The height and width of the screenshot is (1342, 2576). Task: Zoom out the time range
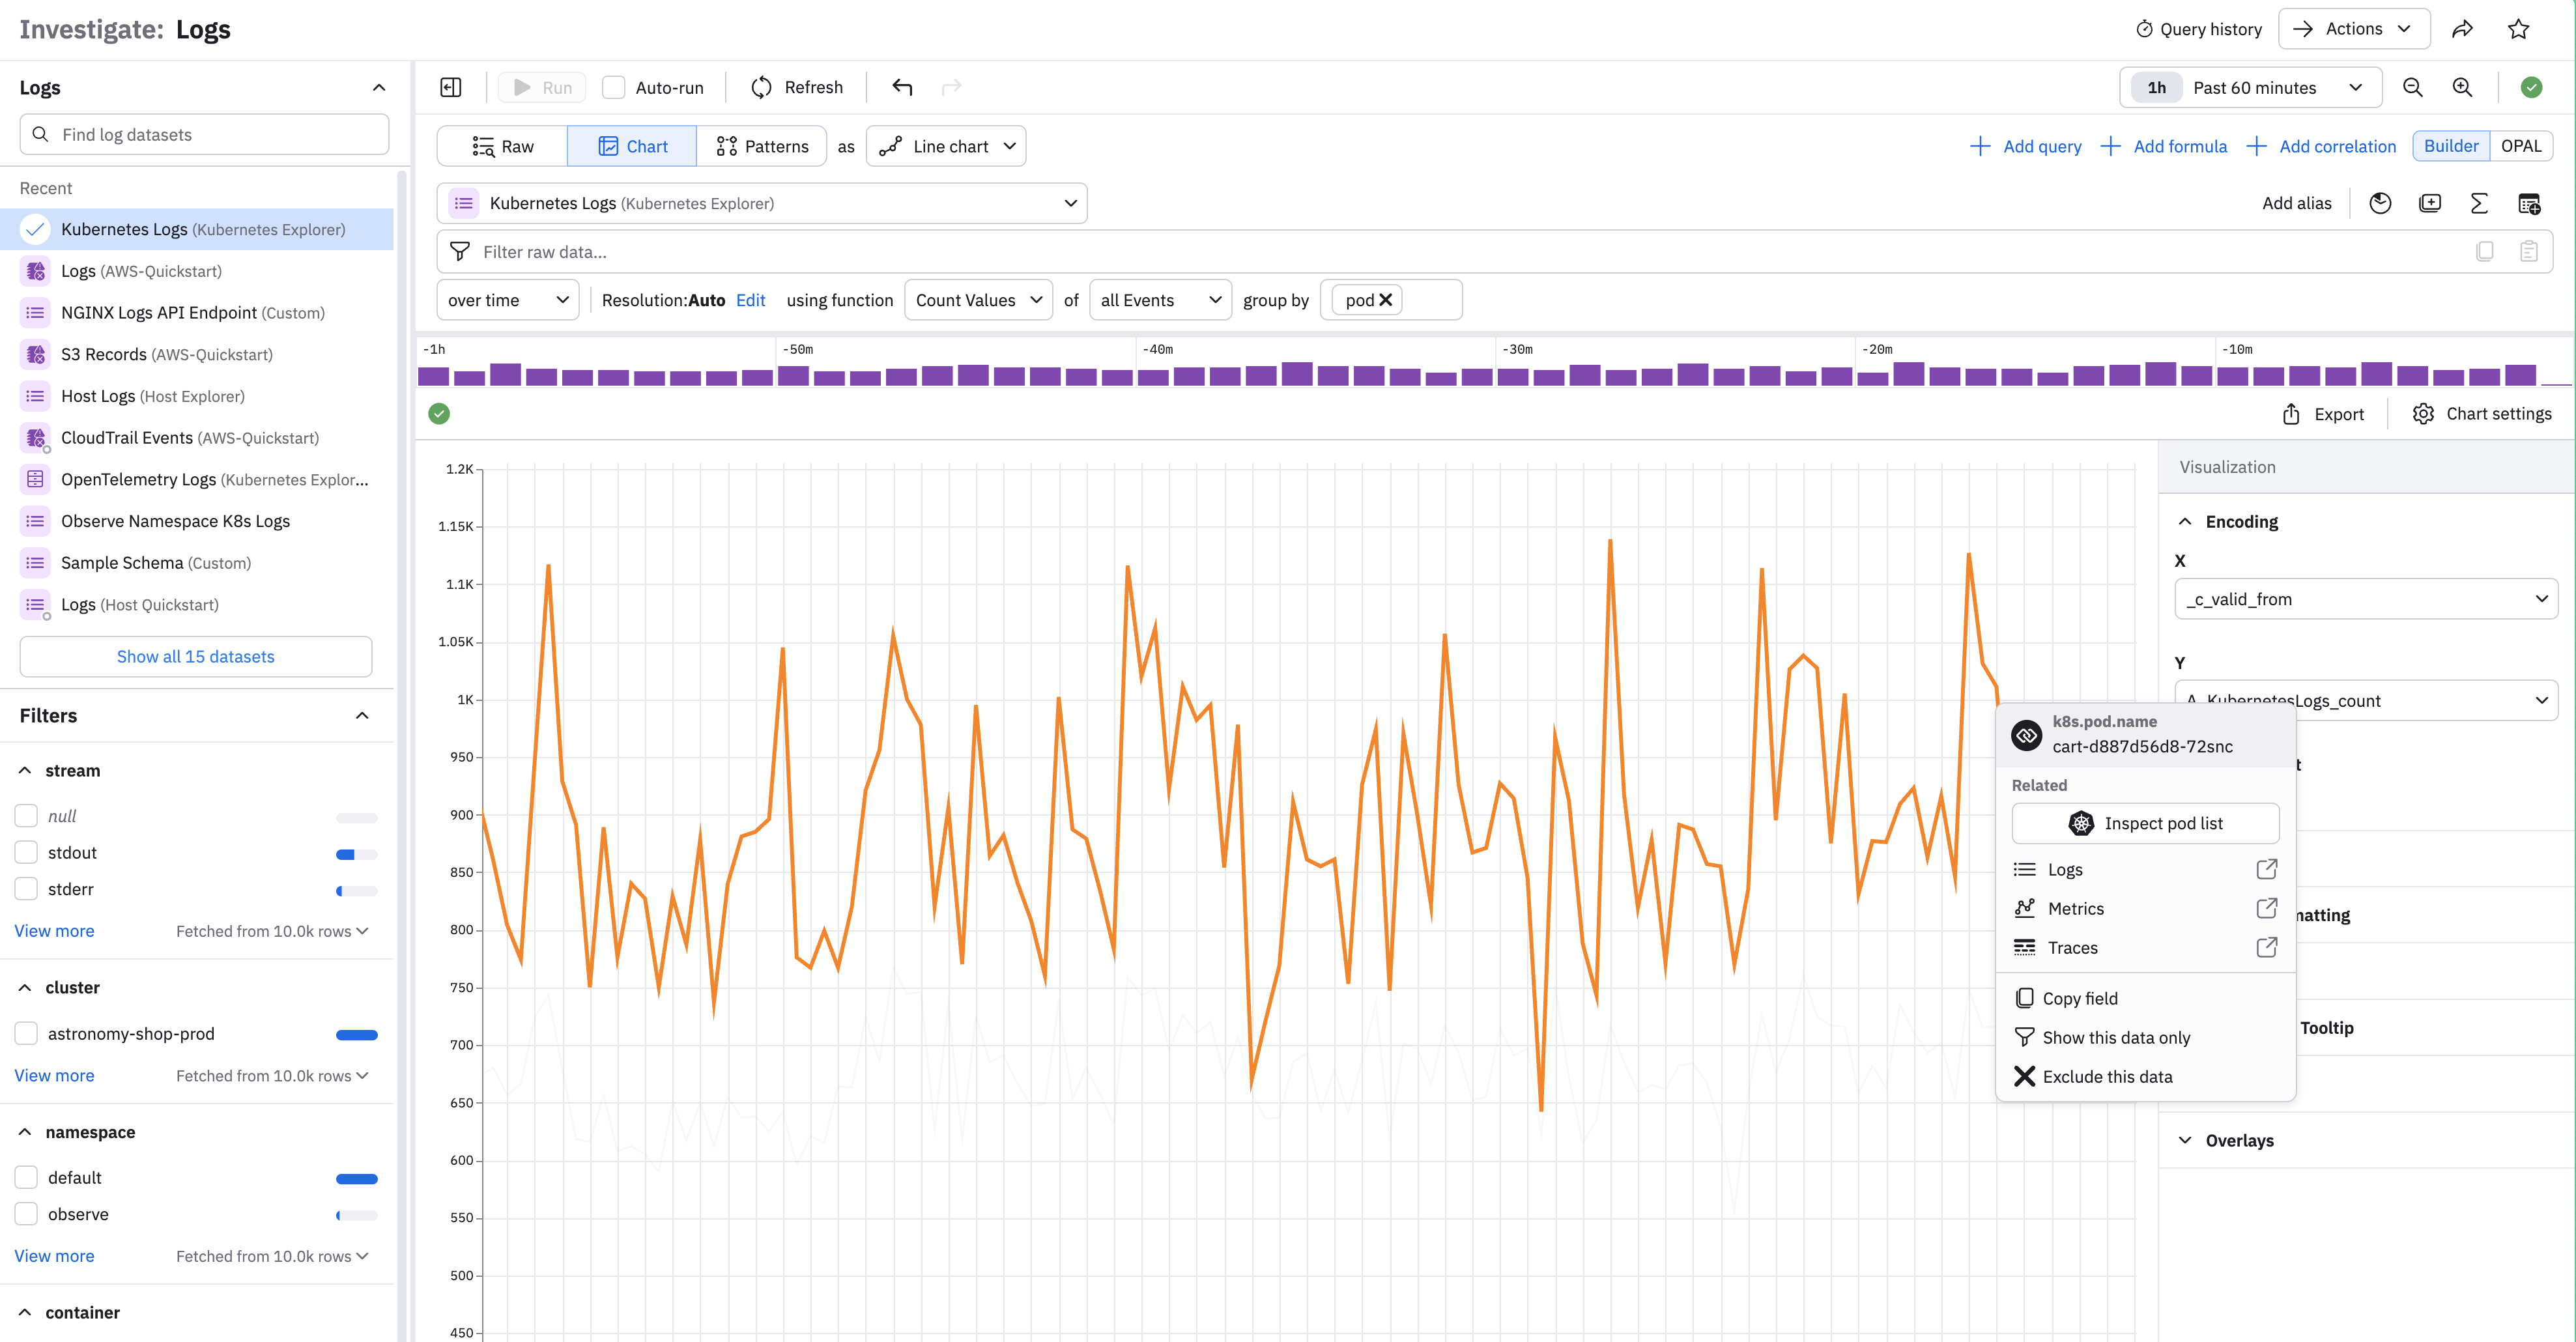2412,87
